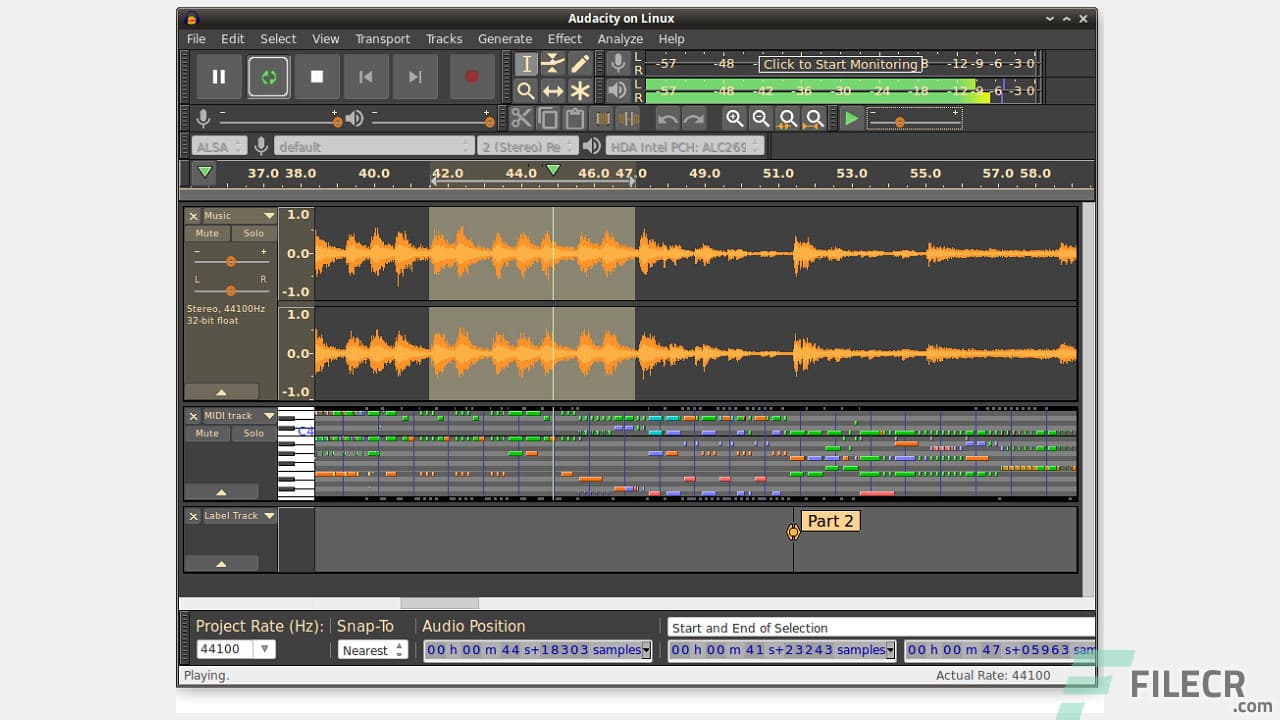1280x720 pixels.
Task: Open the Snap-To Nearest dropdown
Action: pos(372,649)
